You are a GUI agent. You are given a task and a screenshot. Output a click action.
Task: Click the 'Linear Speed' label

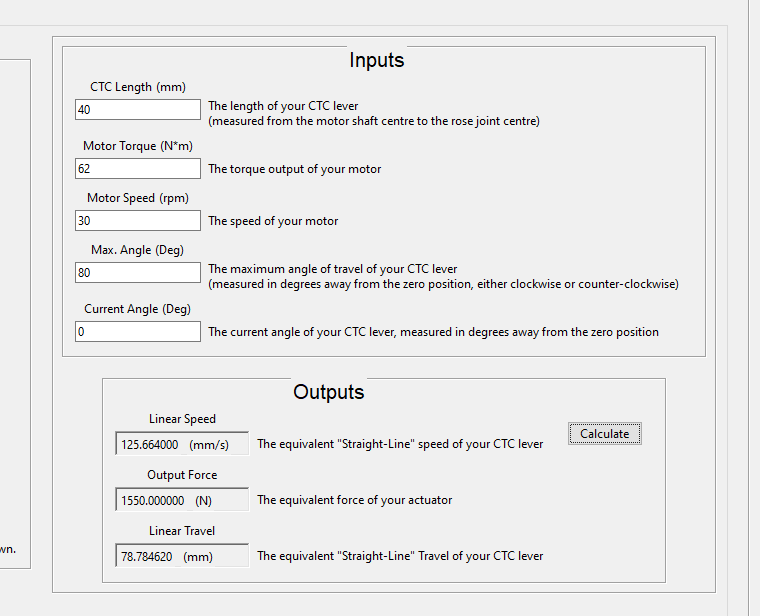click(182, 419)
